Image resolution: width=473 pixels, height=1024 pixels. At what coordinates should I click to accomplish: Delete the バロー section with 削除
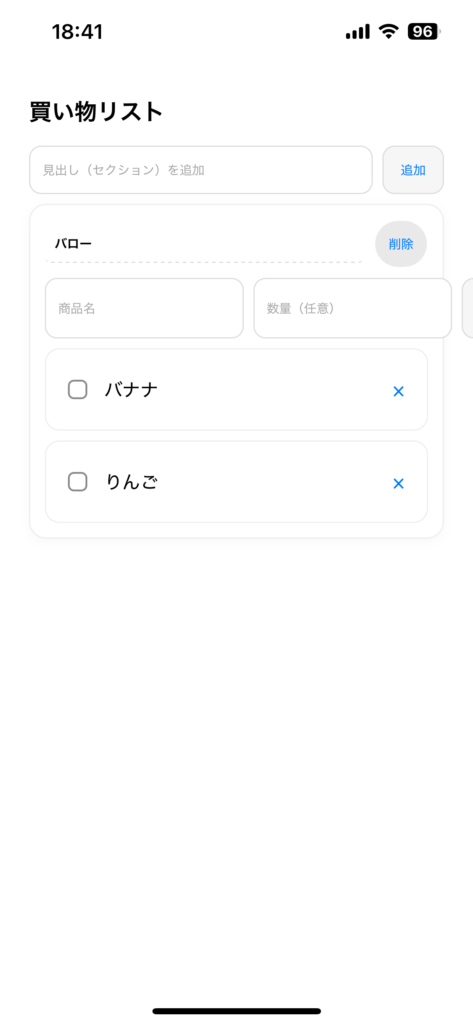[400, 244]
